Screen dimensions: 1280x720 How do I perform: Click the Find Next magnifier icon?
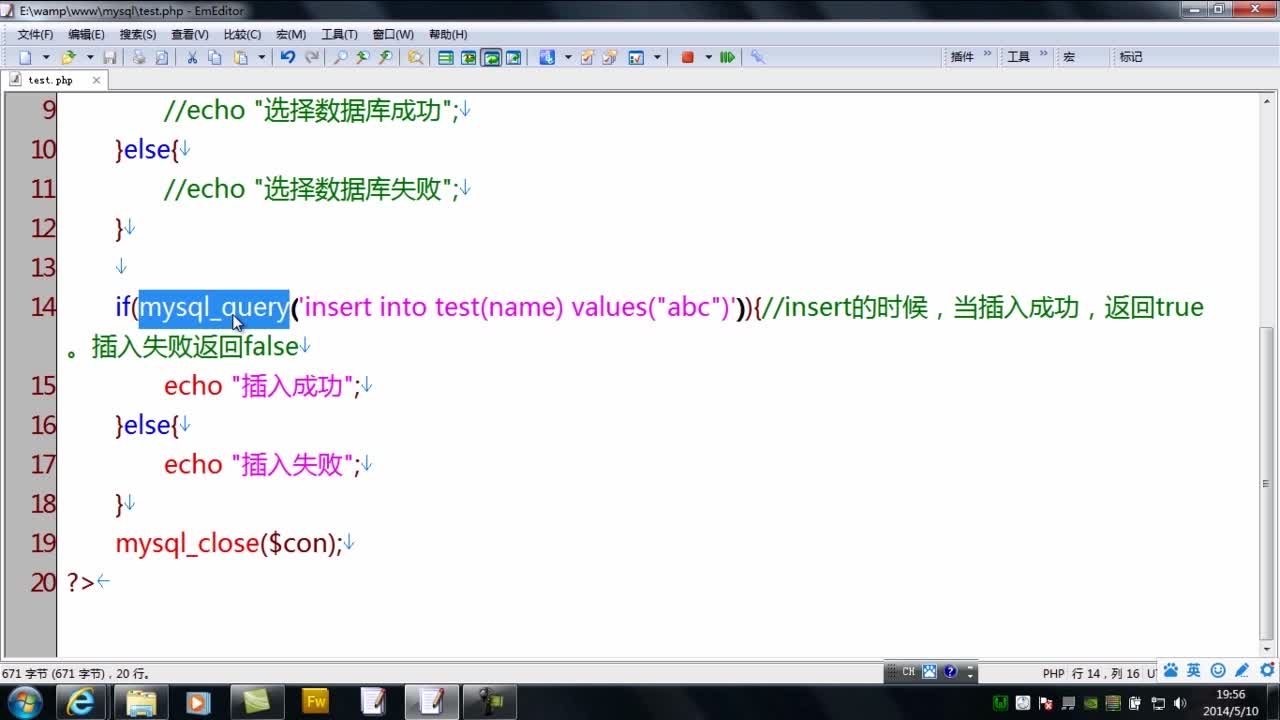click(362, 57)
